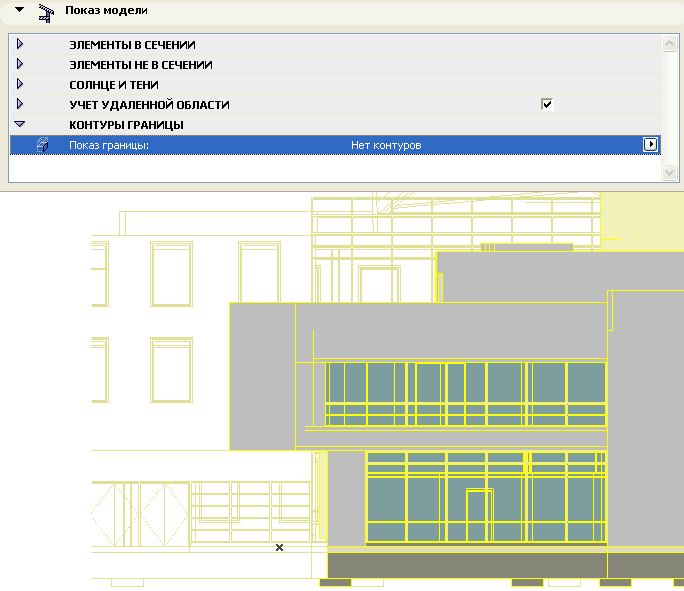Click the ЭЛЕМЕНТЫ НЕ В СЕЧЕНИИ label
684x591 pixels.
pyautogui.click(x=141, y=65)
